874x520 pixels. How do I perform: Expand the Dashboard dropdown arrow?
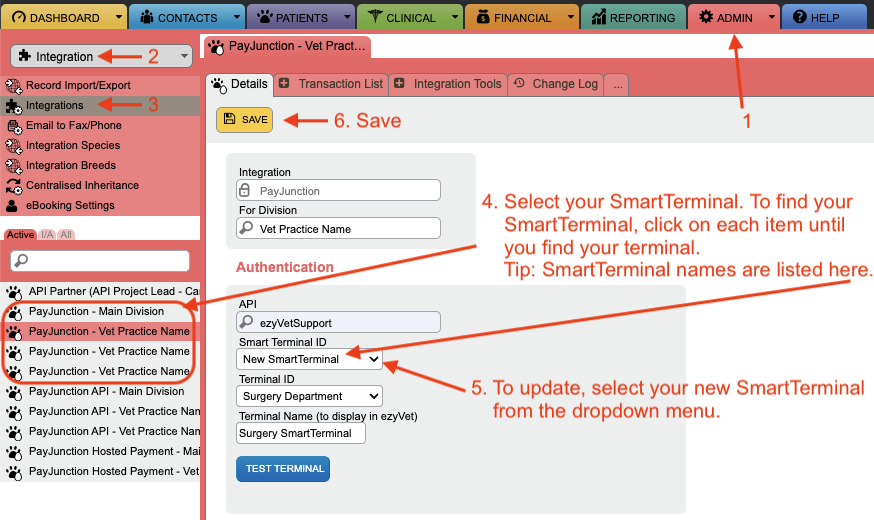119,17
